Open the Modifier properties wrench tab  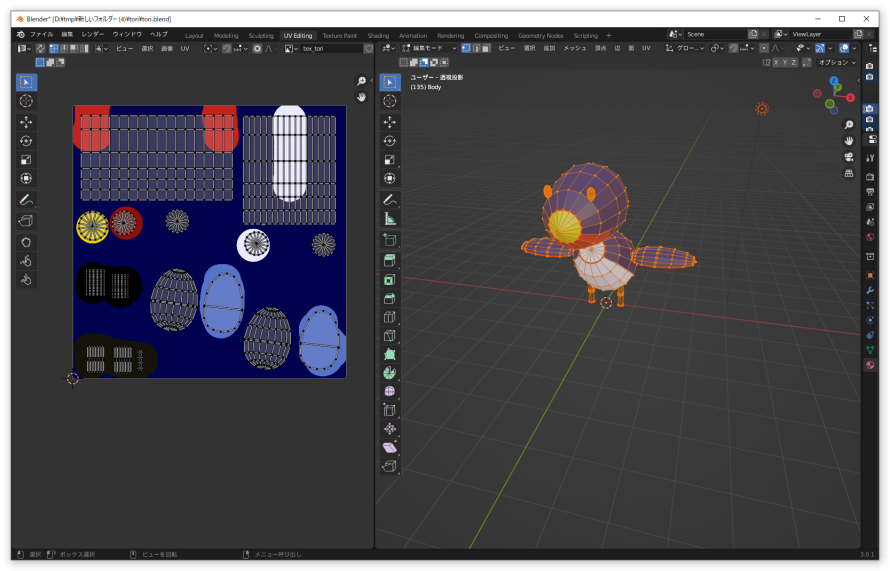870,290
